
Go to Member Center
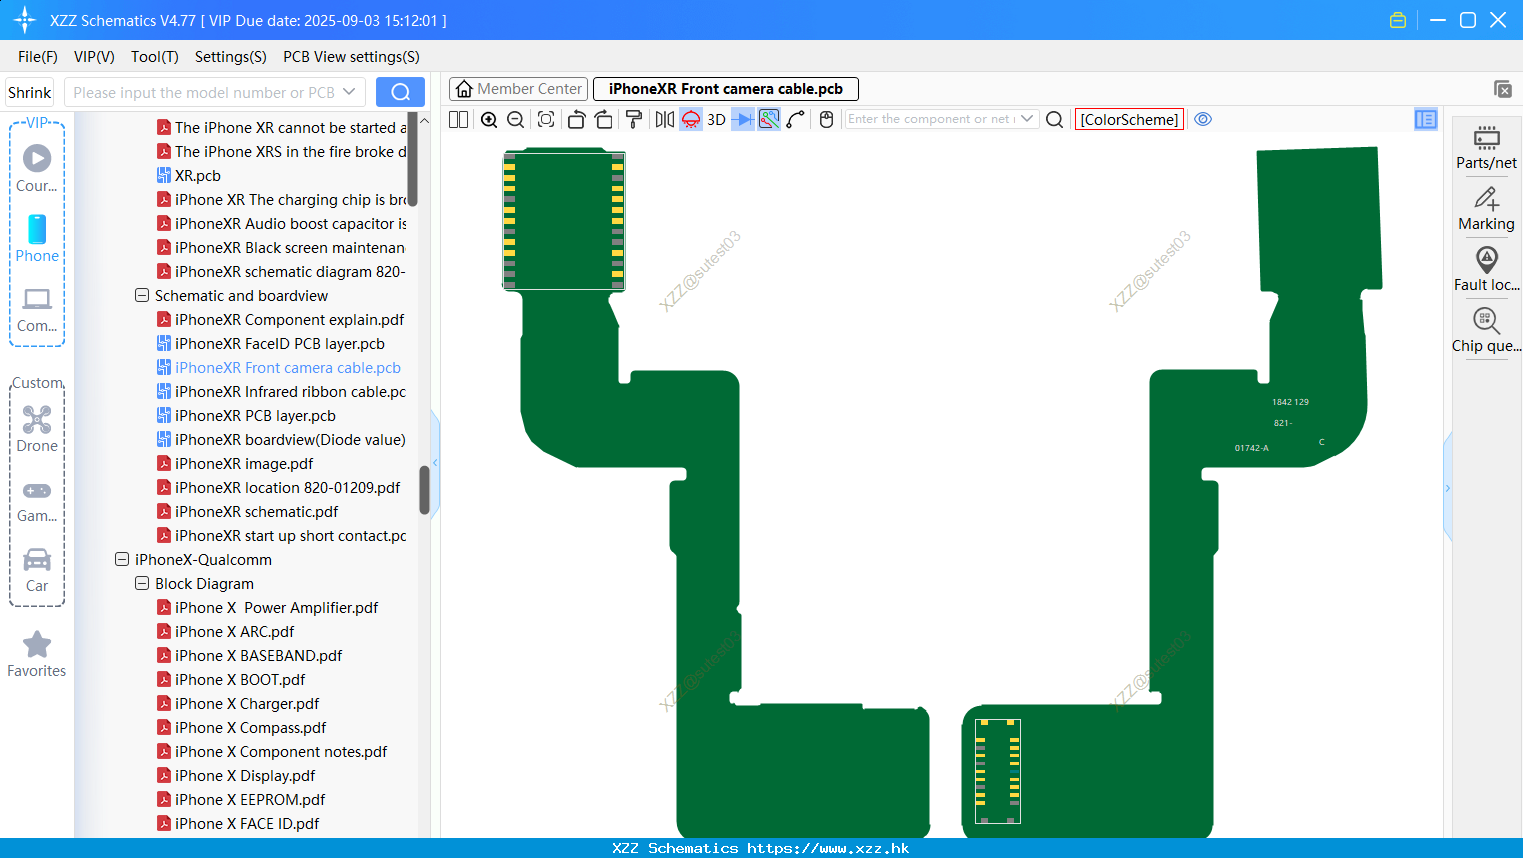pos(518,89)
